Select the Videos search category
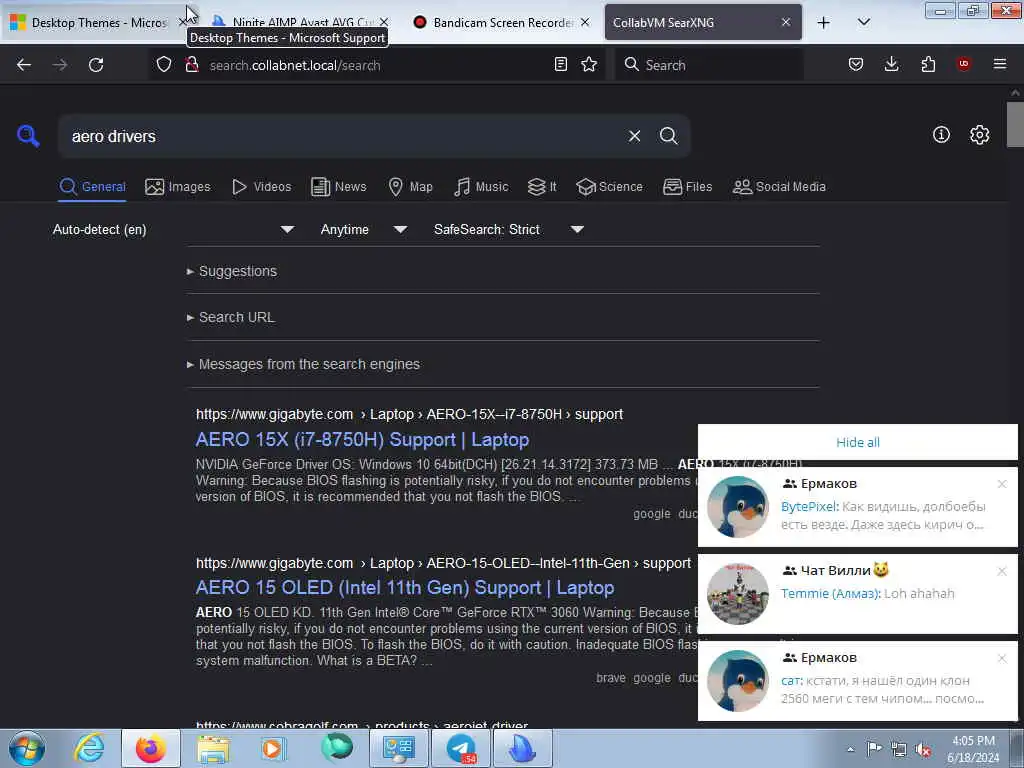 click(x=261, y=187)
